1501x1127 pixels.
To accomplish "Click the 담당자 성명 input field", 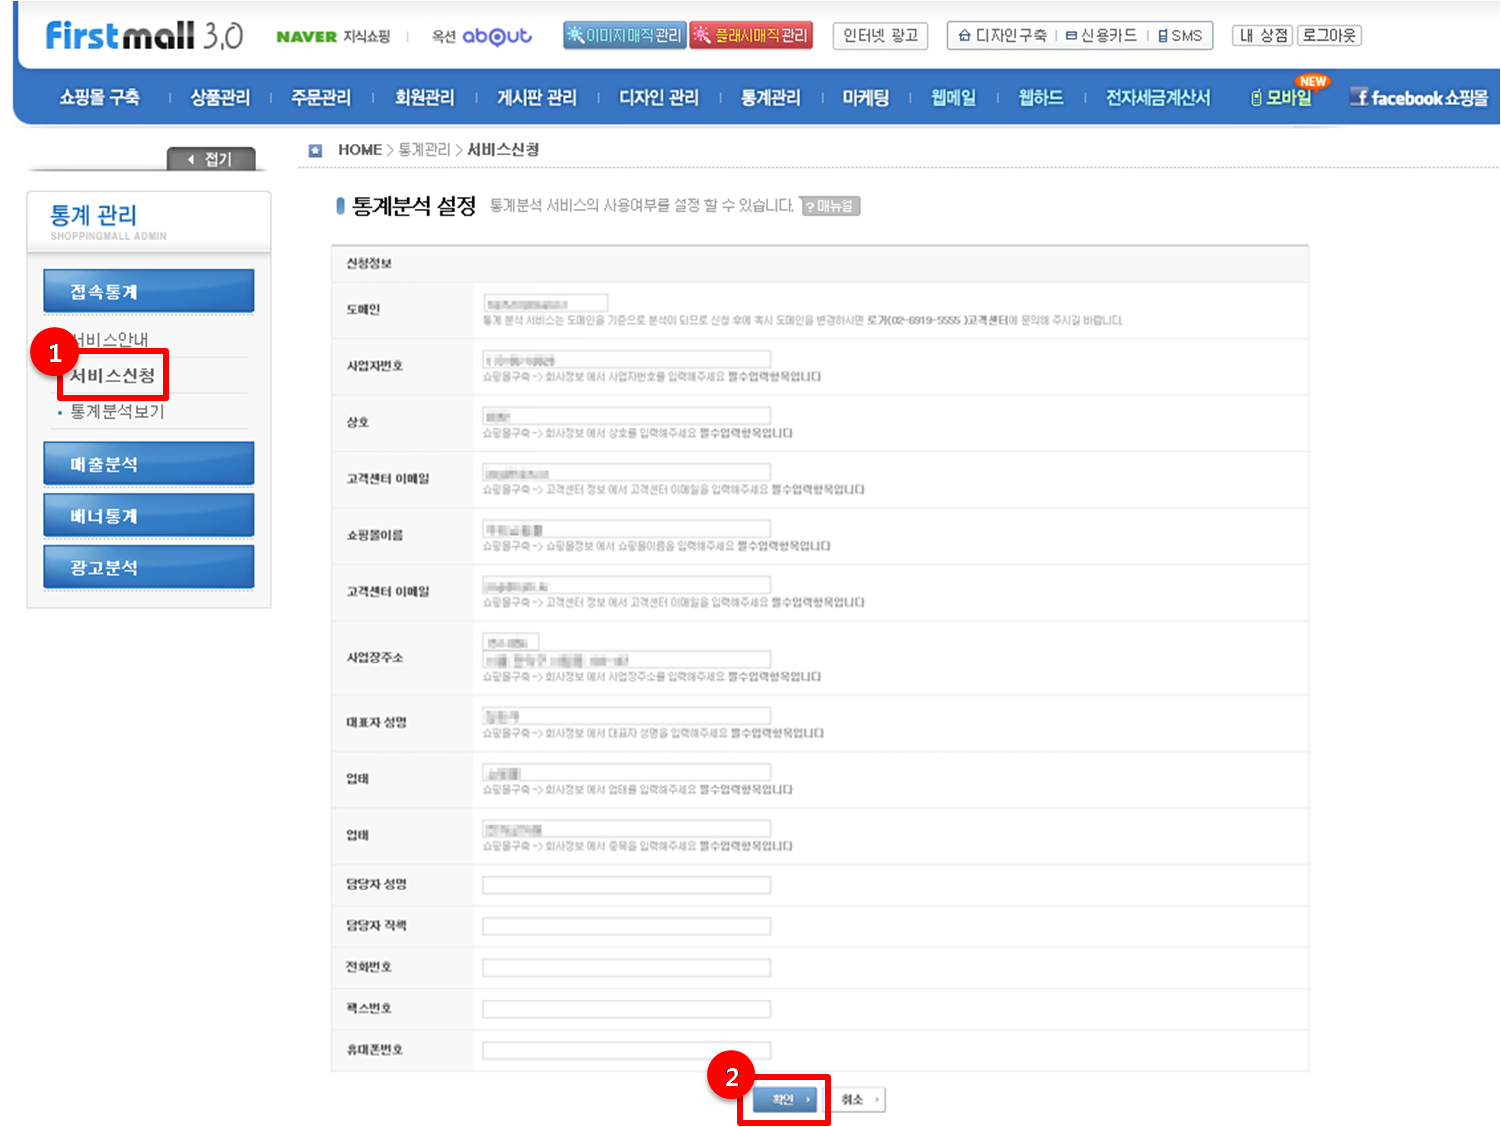I will [626, 885].
